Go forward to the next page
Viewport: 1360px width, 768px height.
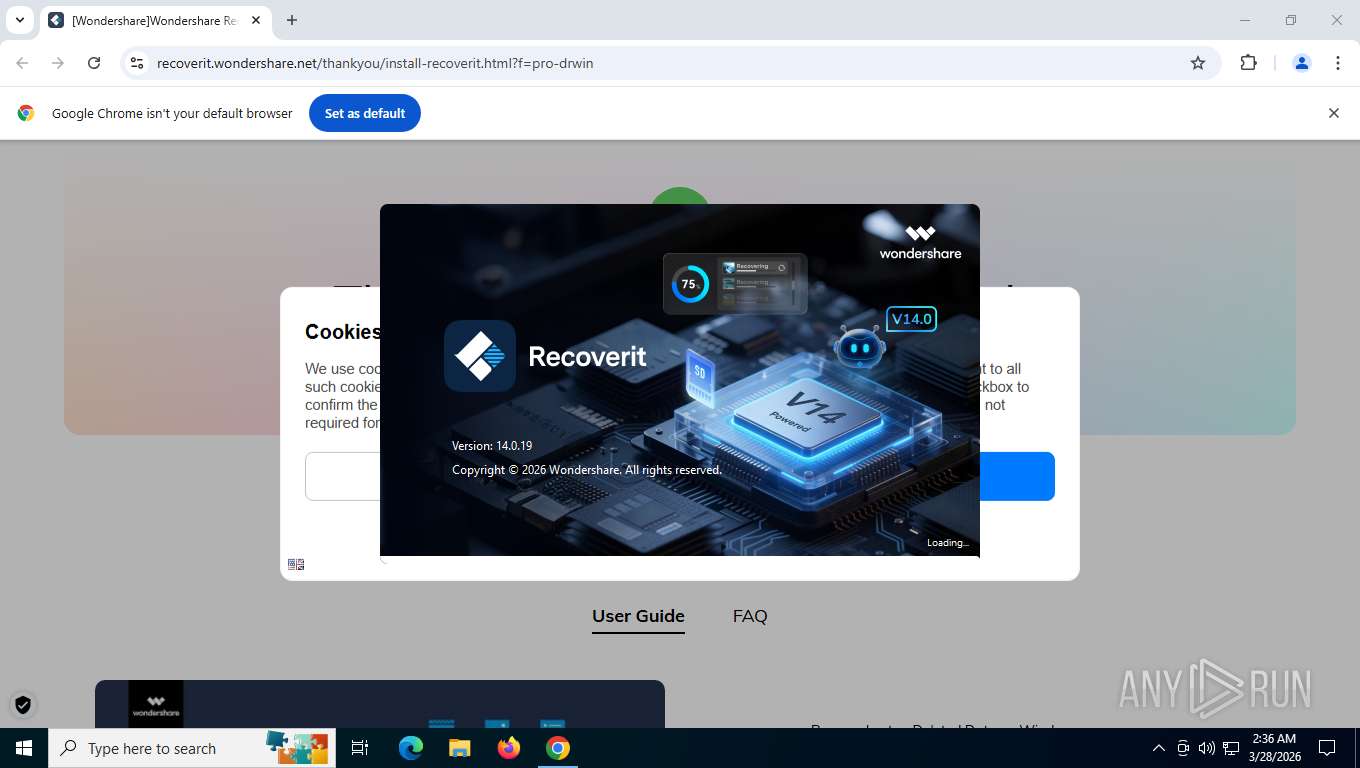pos(58,63)
